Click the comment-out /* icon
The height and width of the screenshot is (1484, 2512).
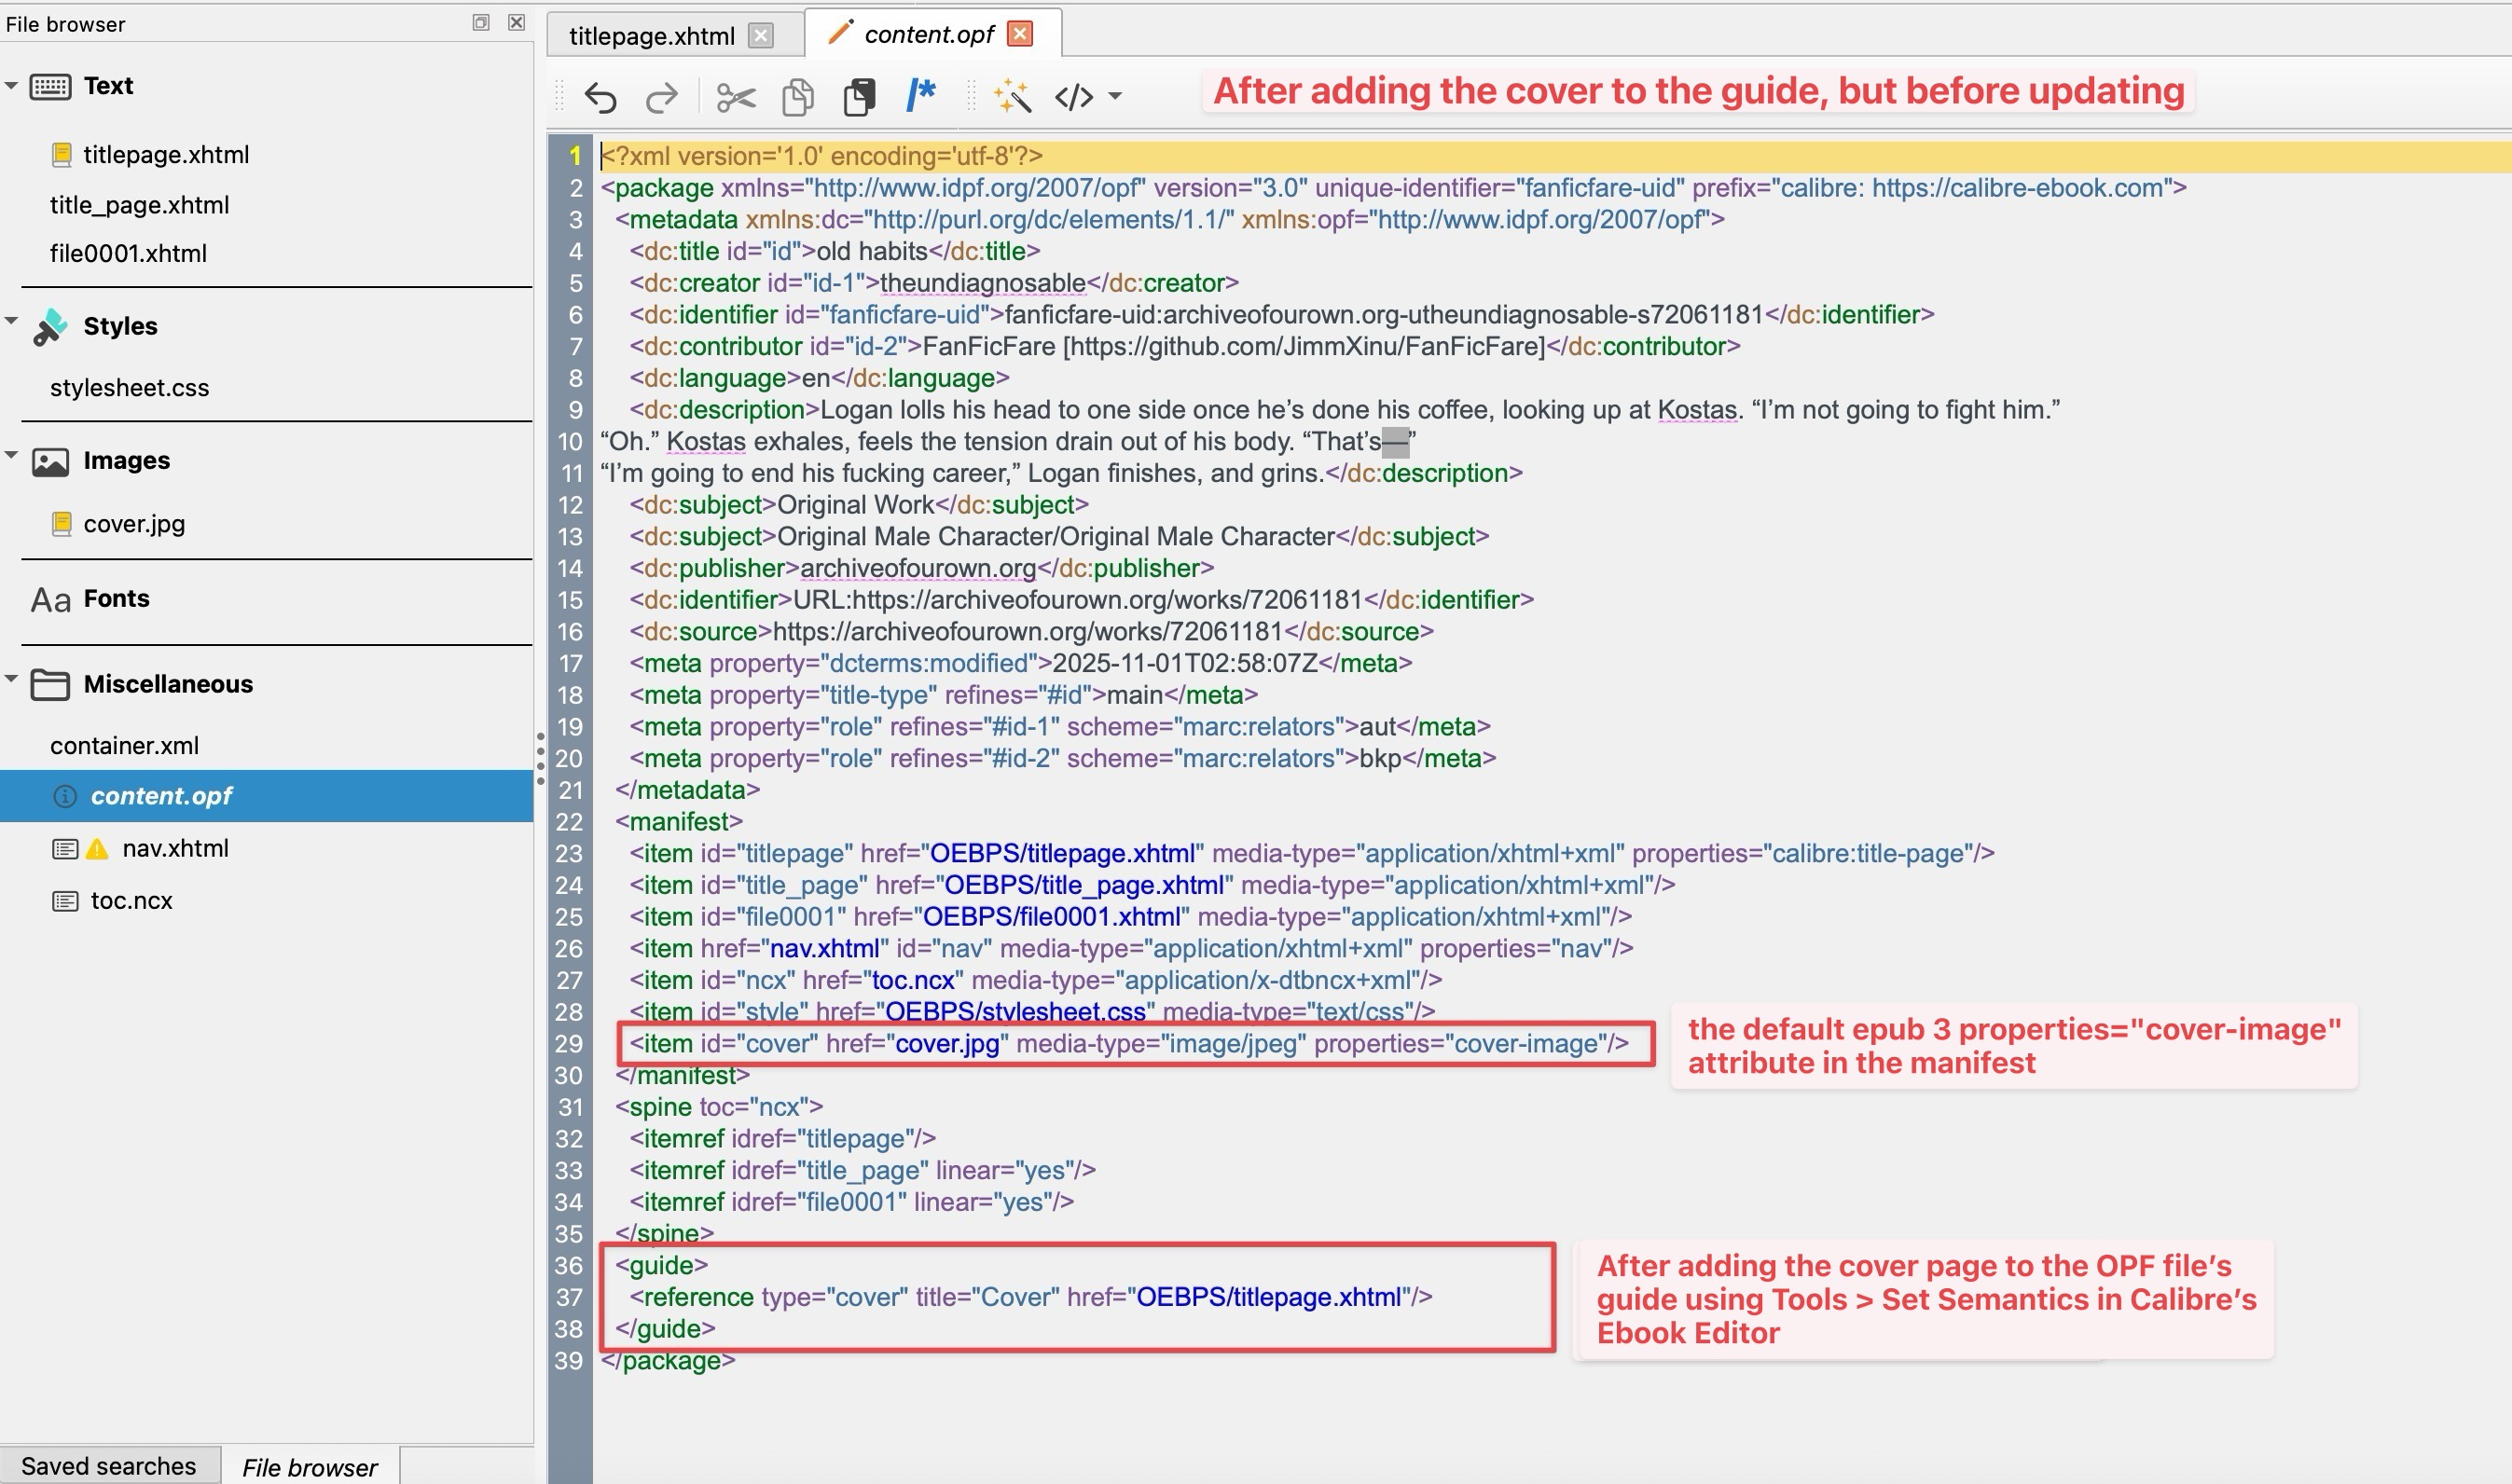[920, 96]
